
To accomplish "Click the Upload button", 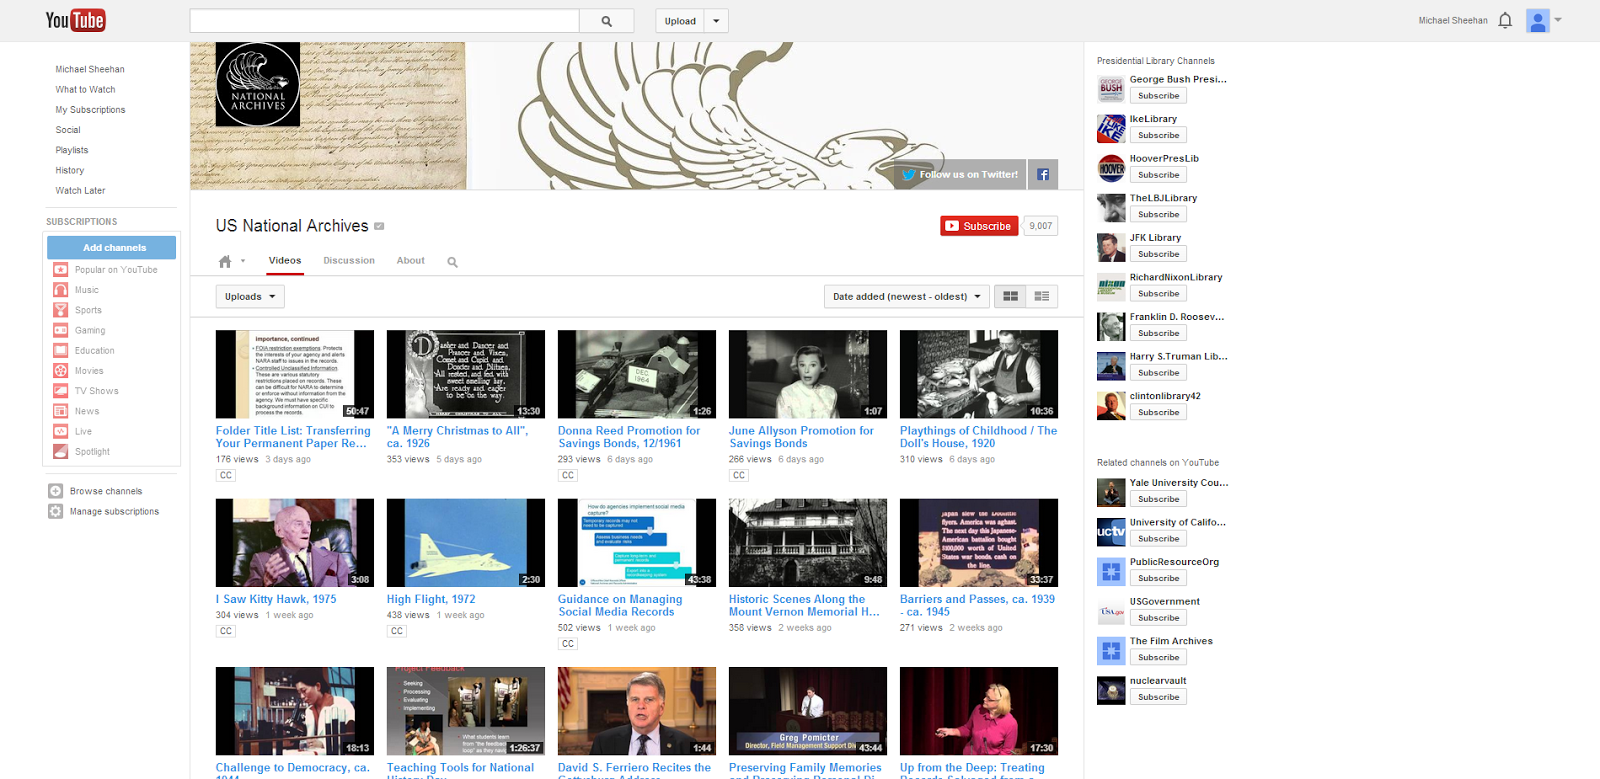I will coord(680,21).
